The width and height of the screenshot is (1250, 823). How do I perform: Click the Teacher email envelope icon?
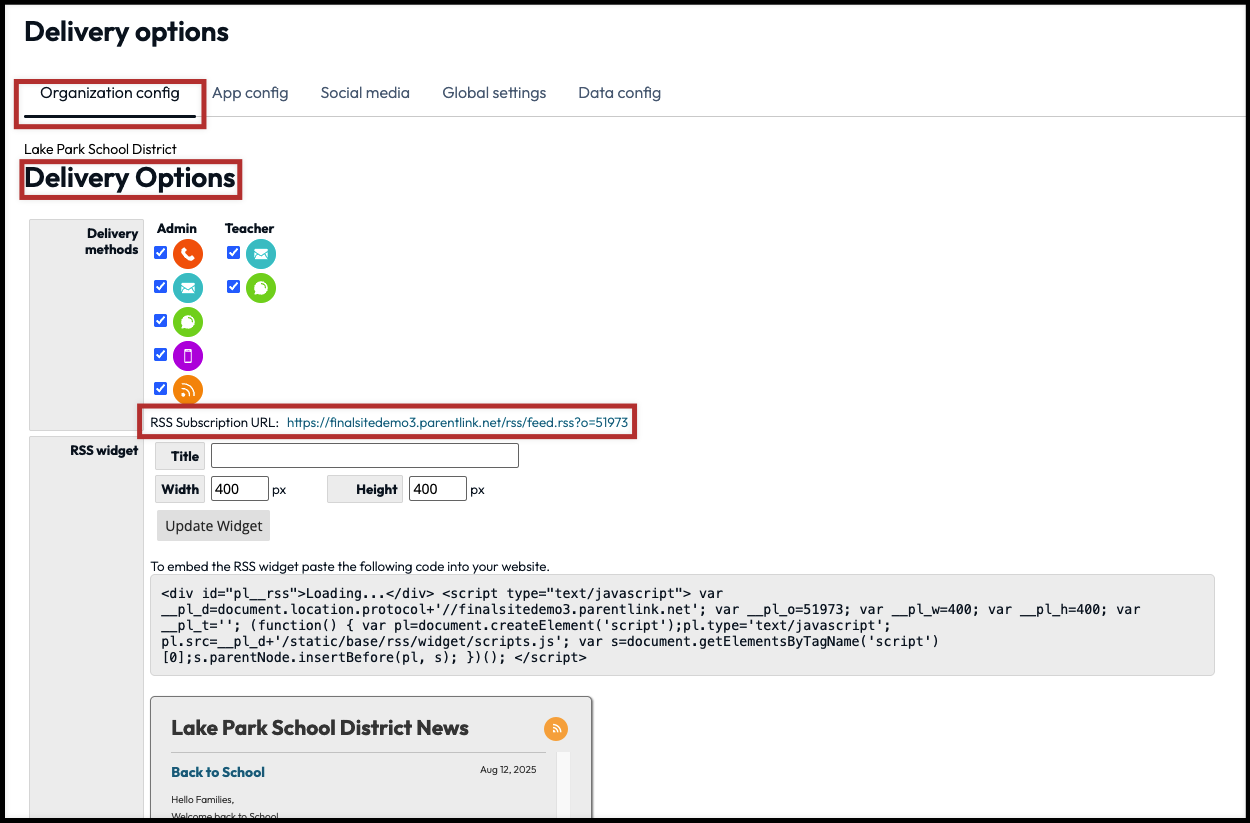point(261,254)
